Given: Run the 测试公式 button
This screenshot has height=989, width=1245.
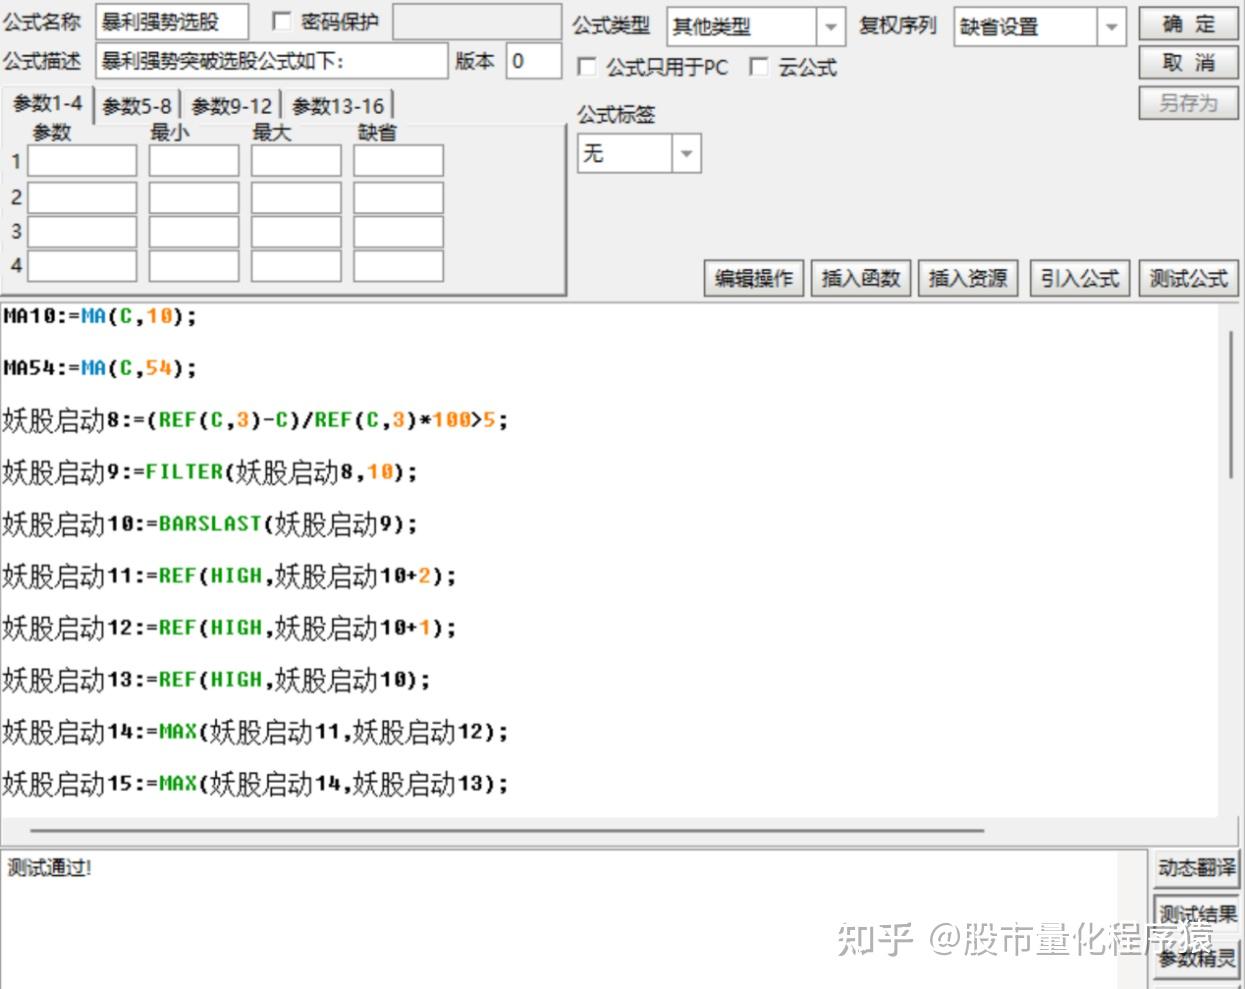Looking at the screenshot, I should tap(1188, 278).
